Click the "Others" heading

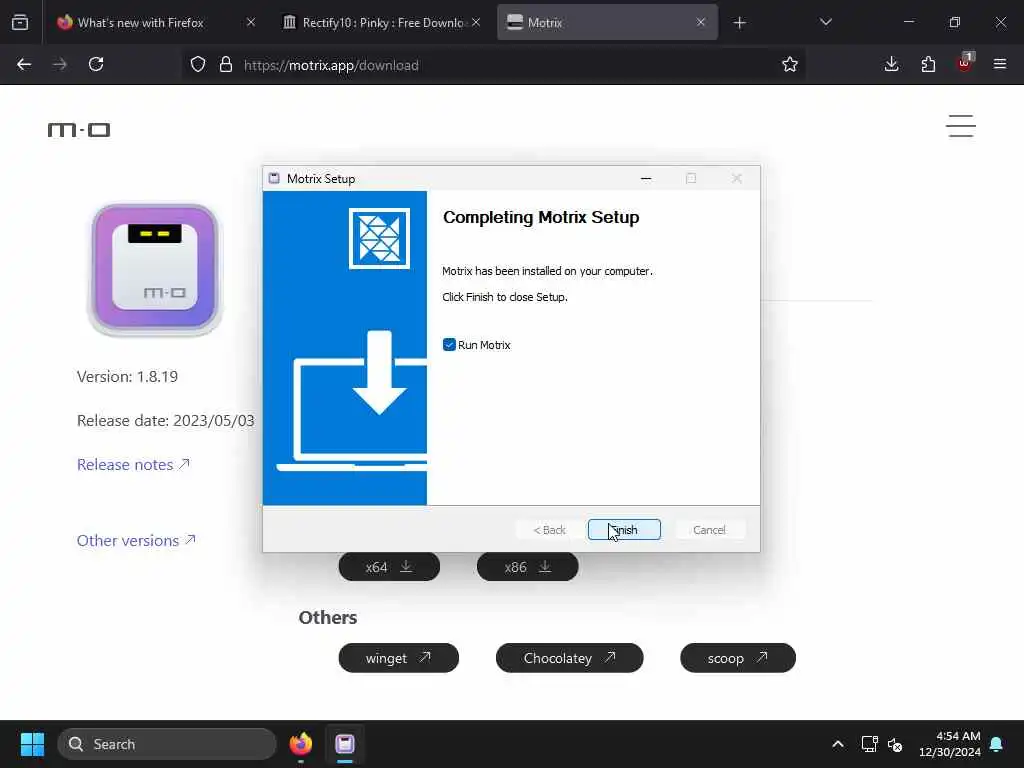(328, 617)
